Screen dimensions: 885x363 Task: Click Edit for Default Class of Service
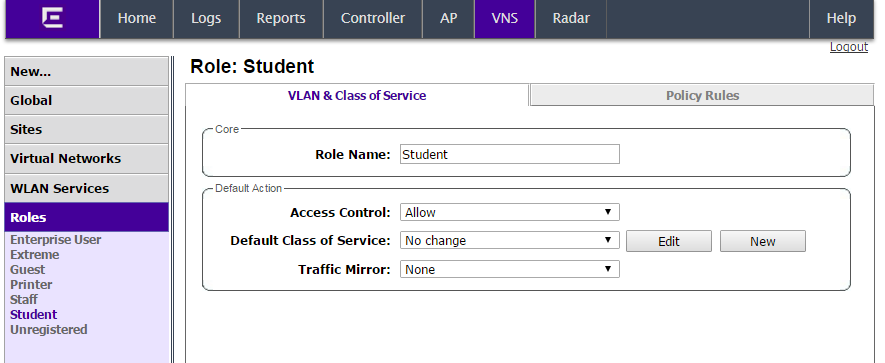669,241
